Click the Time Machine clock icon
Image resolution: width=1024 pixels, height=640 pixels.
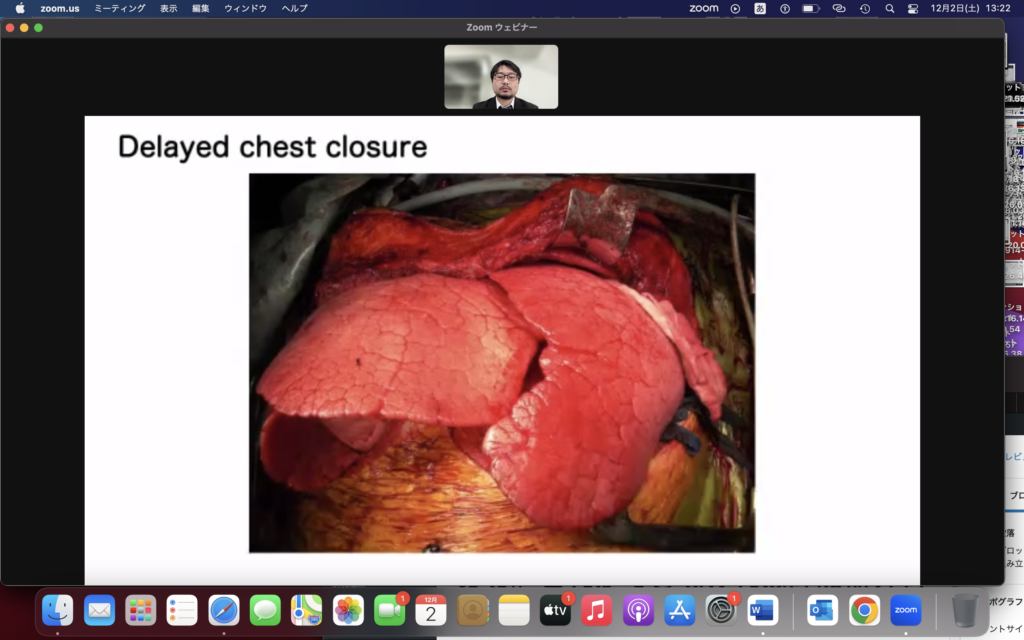864,8
